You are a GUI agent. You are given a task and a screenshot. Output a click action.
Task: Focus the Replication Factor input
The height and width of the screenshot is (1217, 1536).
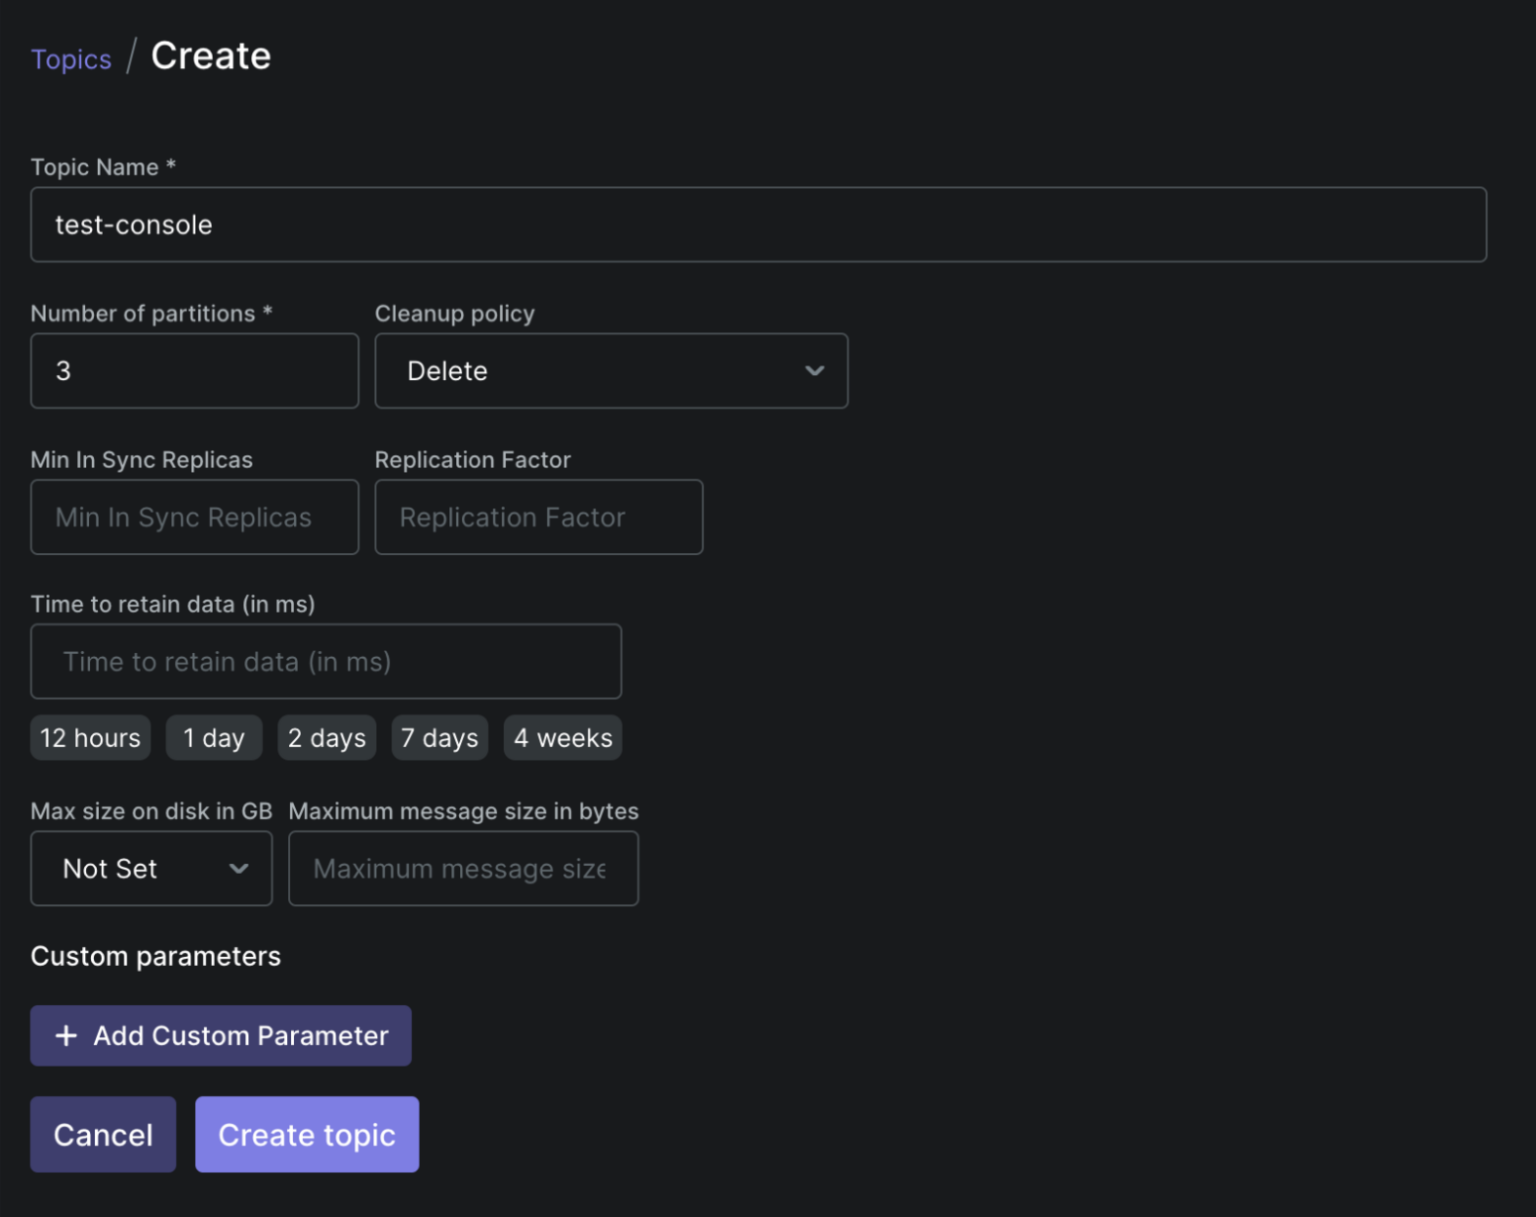(x=538, y=517)
